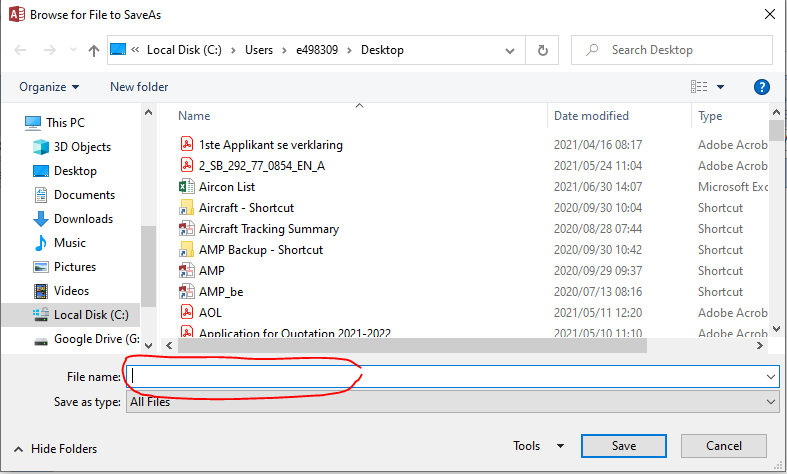The width and height of the screenshot is (787, 474).
Task: Click the Cancel button
Action: pyautogui.click(x=724, y=446)
